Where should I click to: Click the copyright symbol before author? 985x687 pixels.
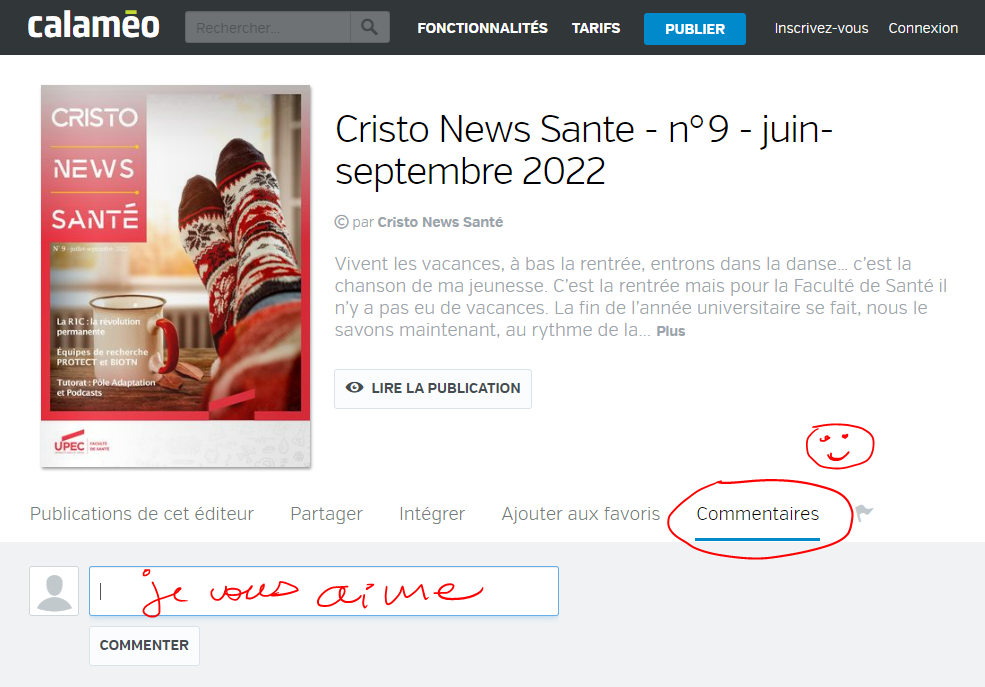click(341, 222)
